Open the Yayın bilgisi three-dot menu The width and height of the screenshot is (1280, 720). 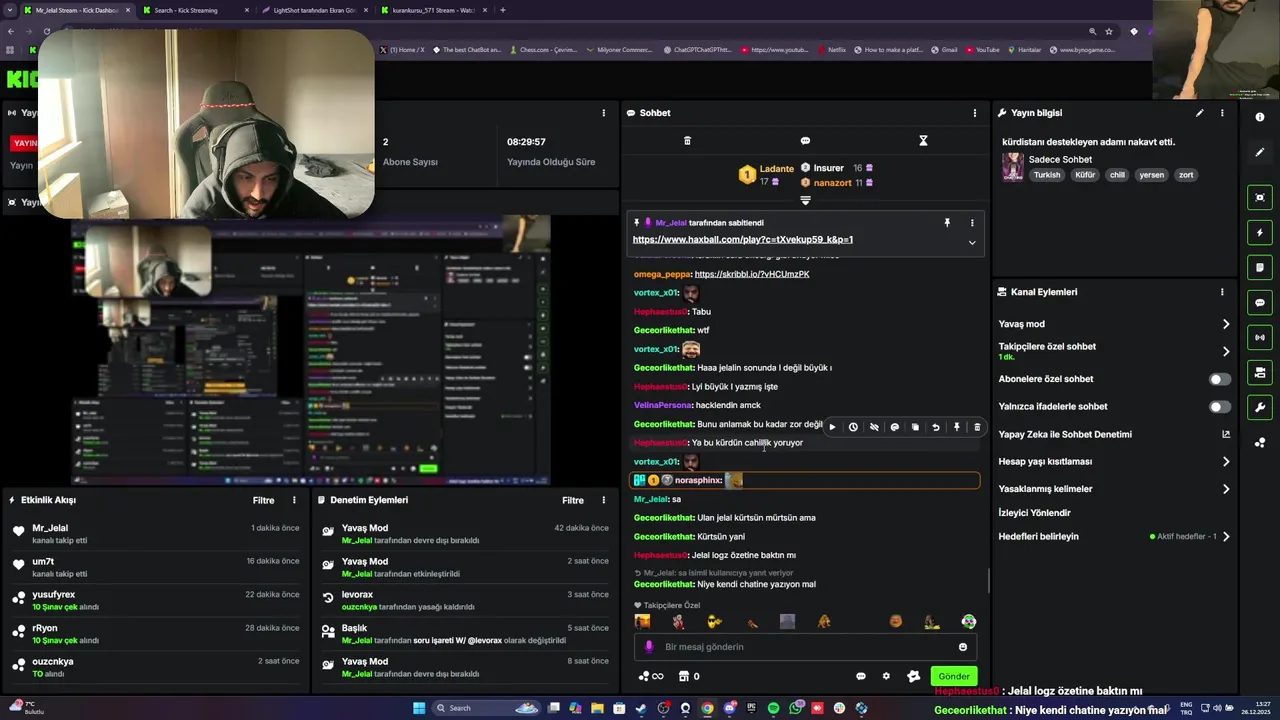(1222, 113)
